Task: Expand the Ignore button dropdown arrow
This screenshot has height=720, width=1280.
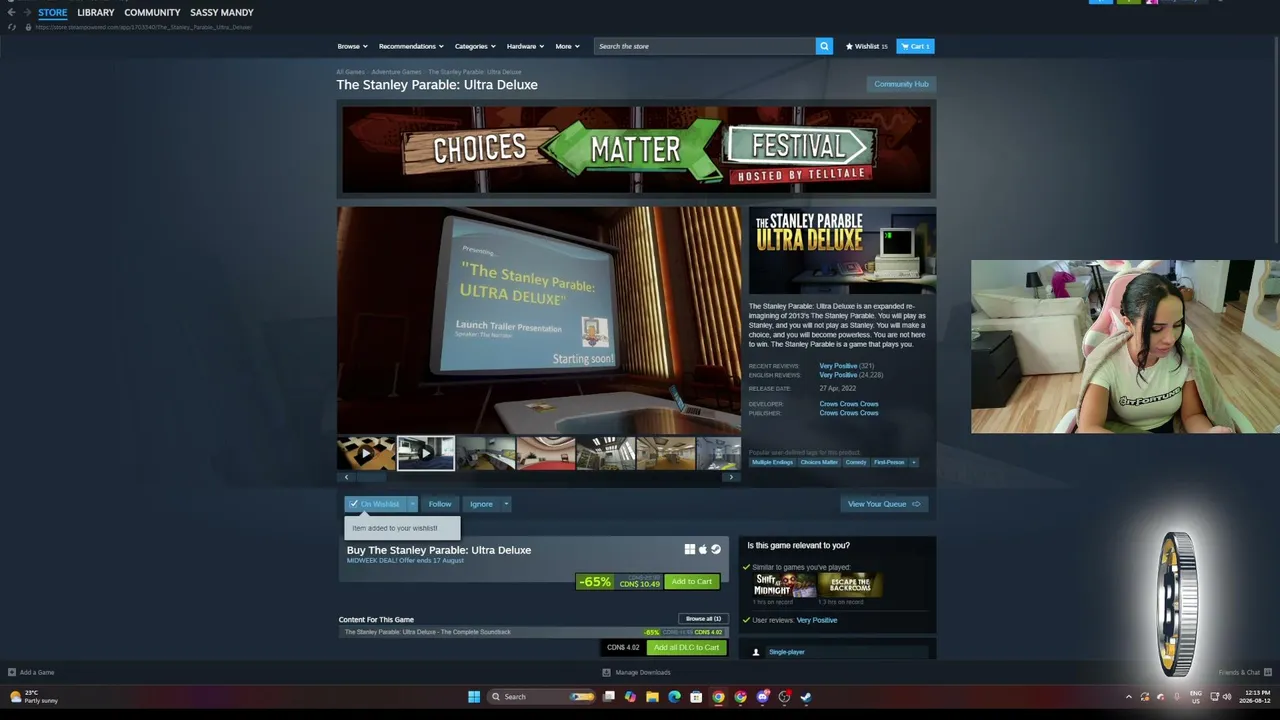Action: pyautogui.click(x=506, y=504)
